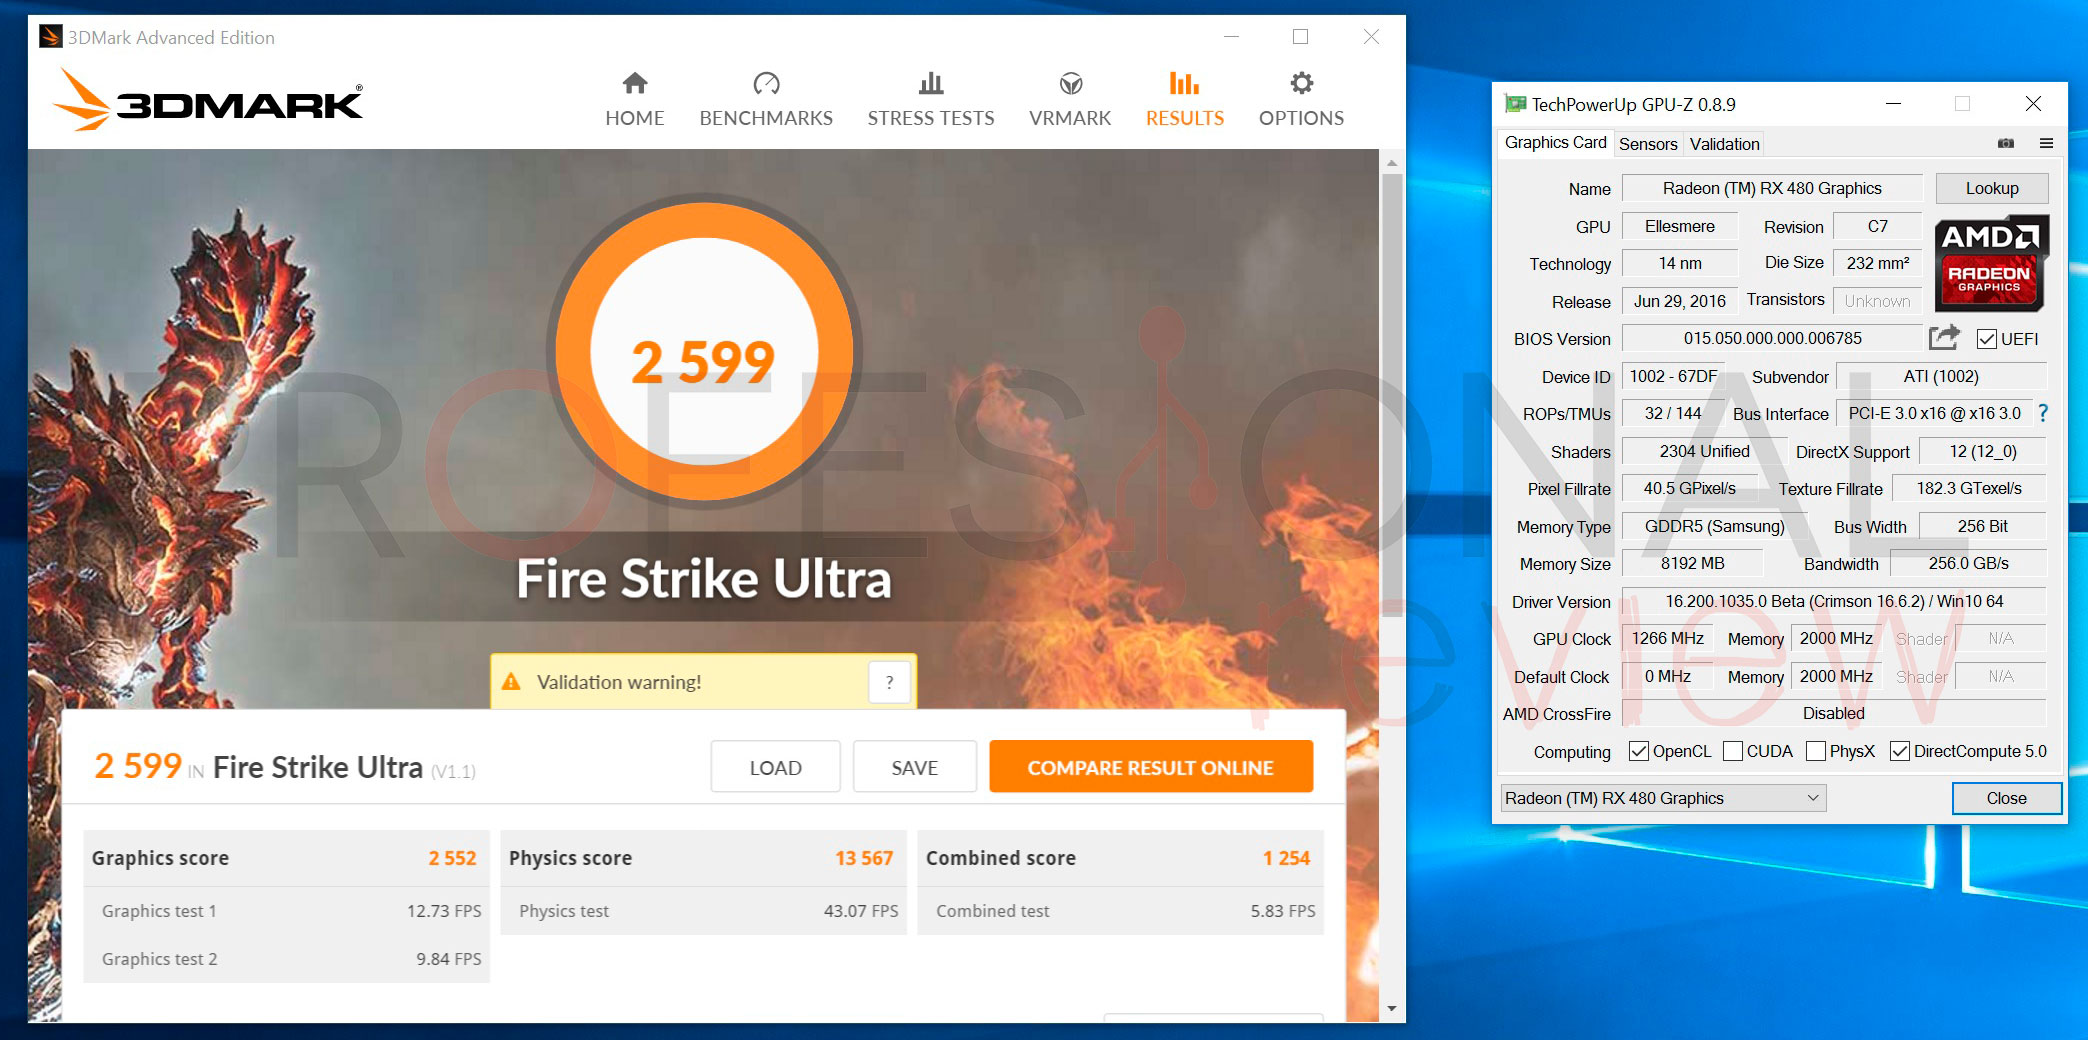Image resolution: width=2088 pixels, height=1040 pixels.
Task: Click the Graphics test 2 row
Action: tap(287, 959)
